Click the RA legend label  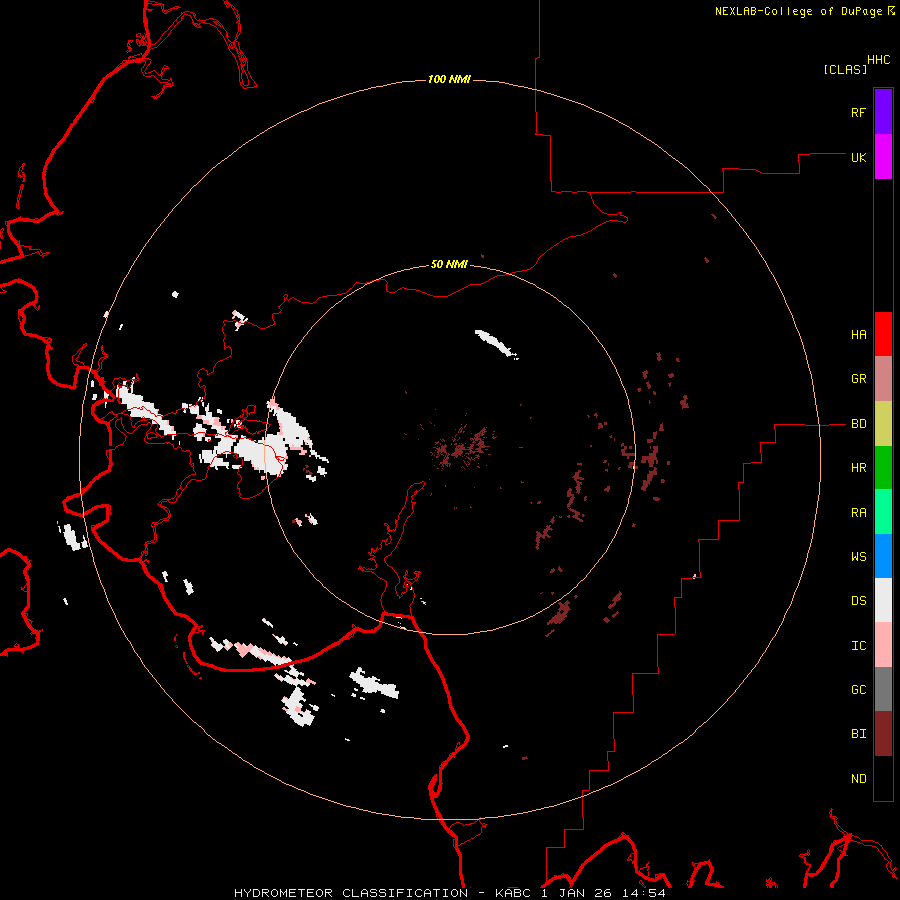859,512
